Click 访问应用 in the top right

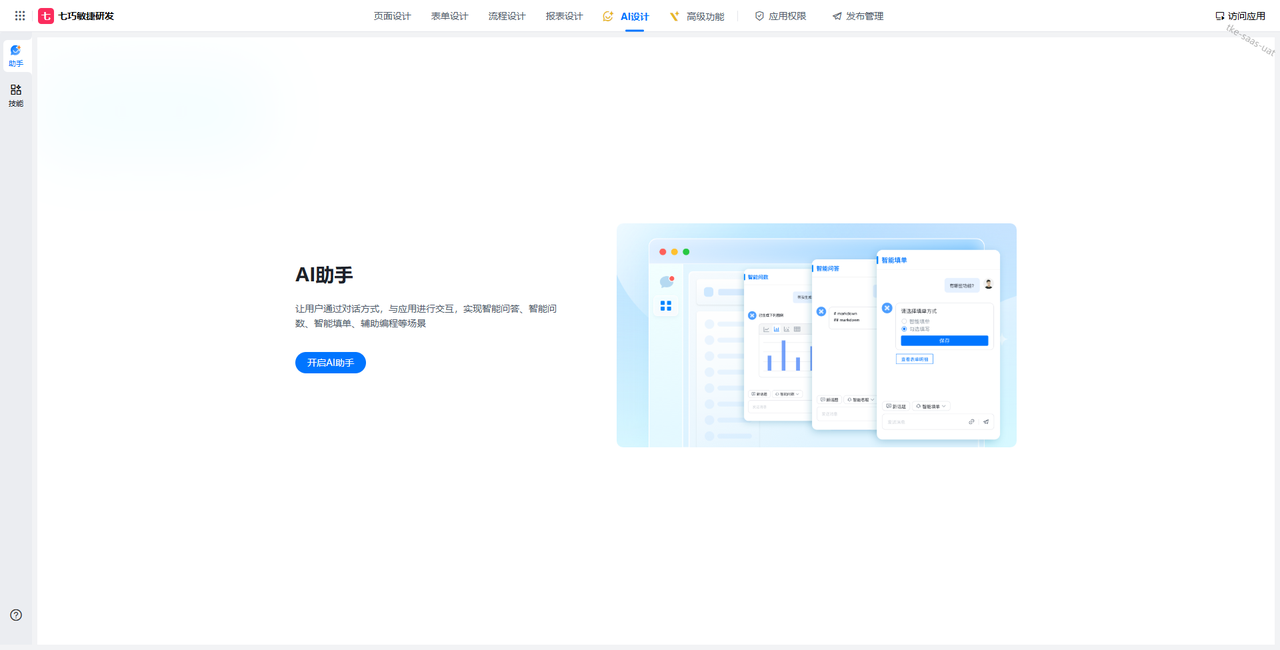[x=1240, y=16]
